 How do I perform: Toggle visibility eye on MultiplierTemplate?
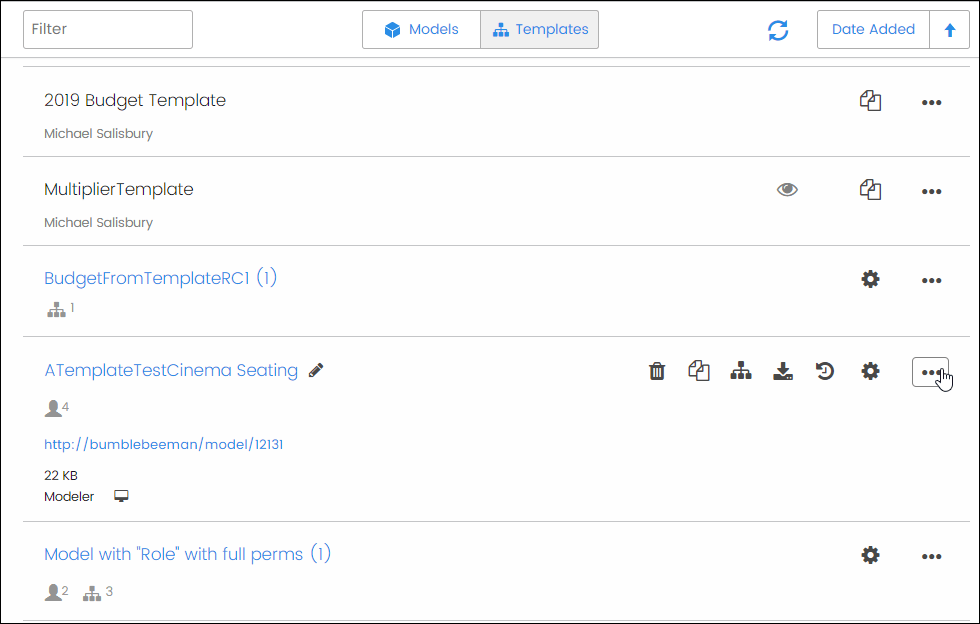787,190
